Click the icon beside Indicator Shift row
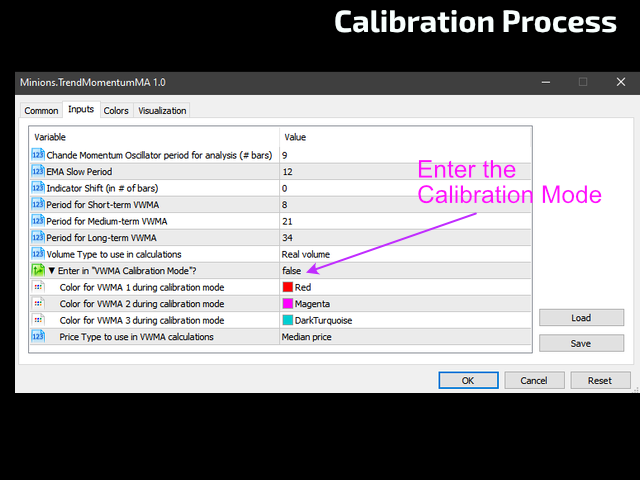This screenshot has height=480, width=640. (38, 188)
